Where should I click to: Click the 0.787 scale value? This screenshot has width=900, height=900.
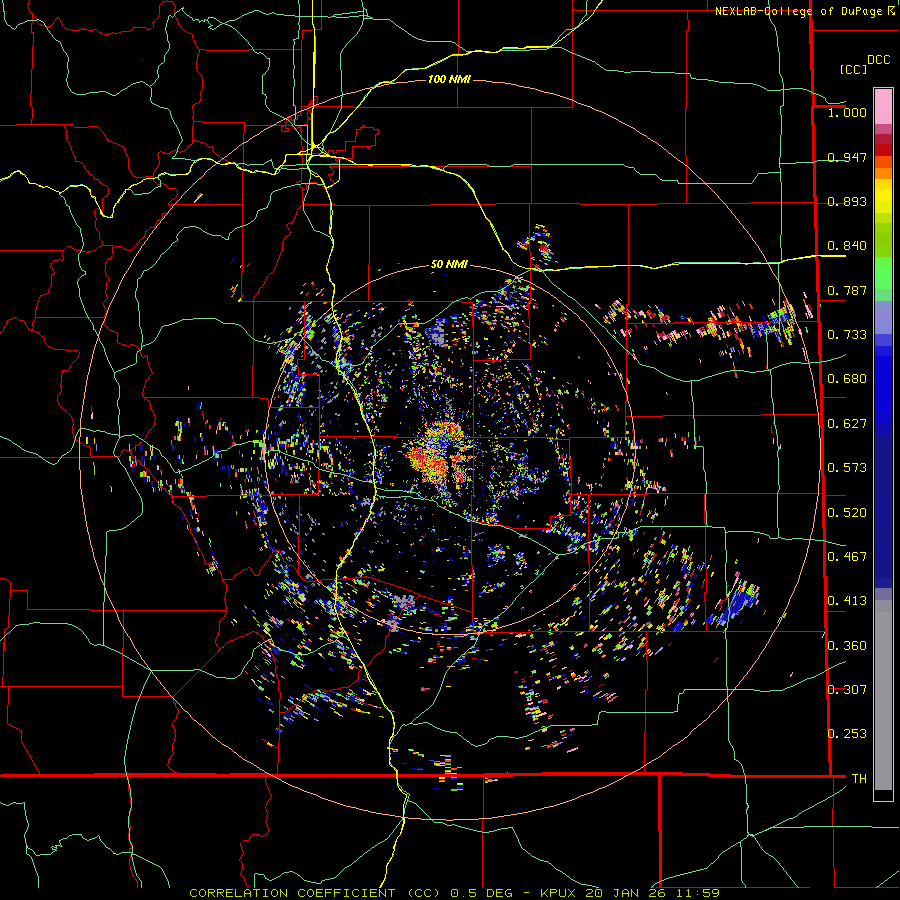pos(847,290)
